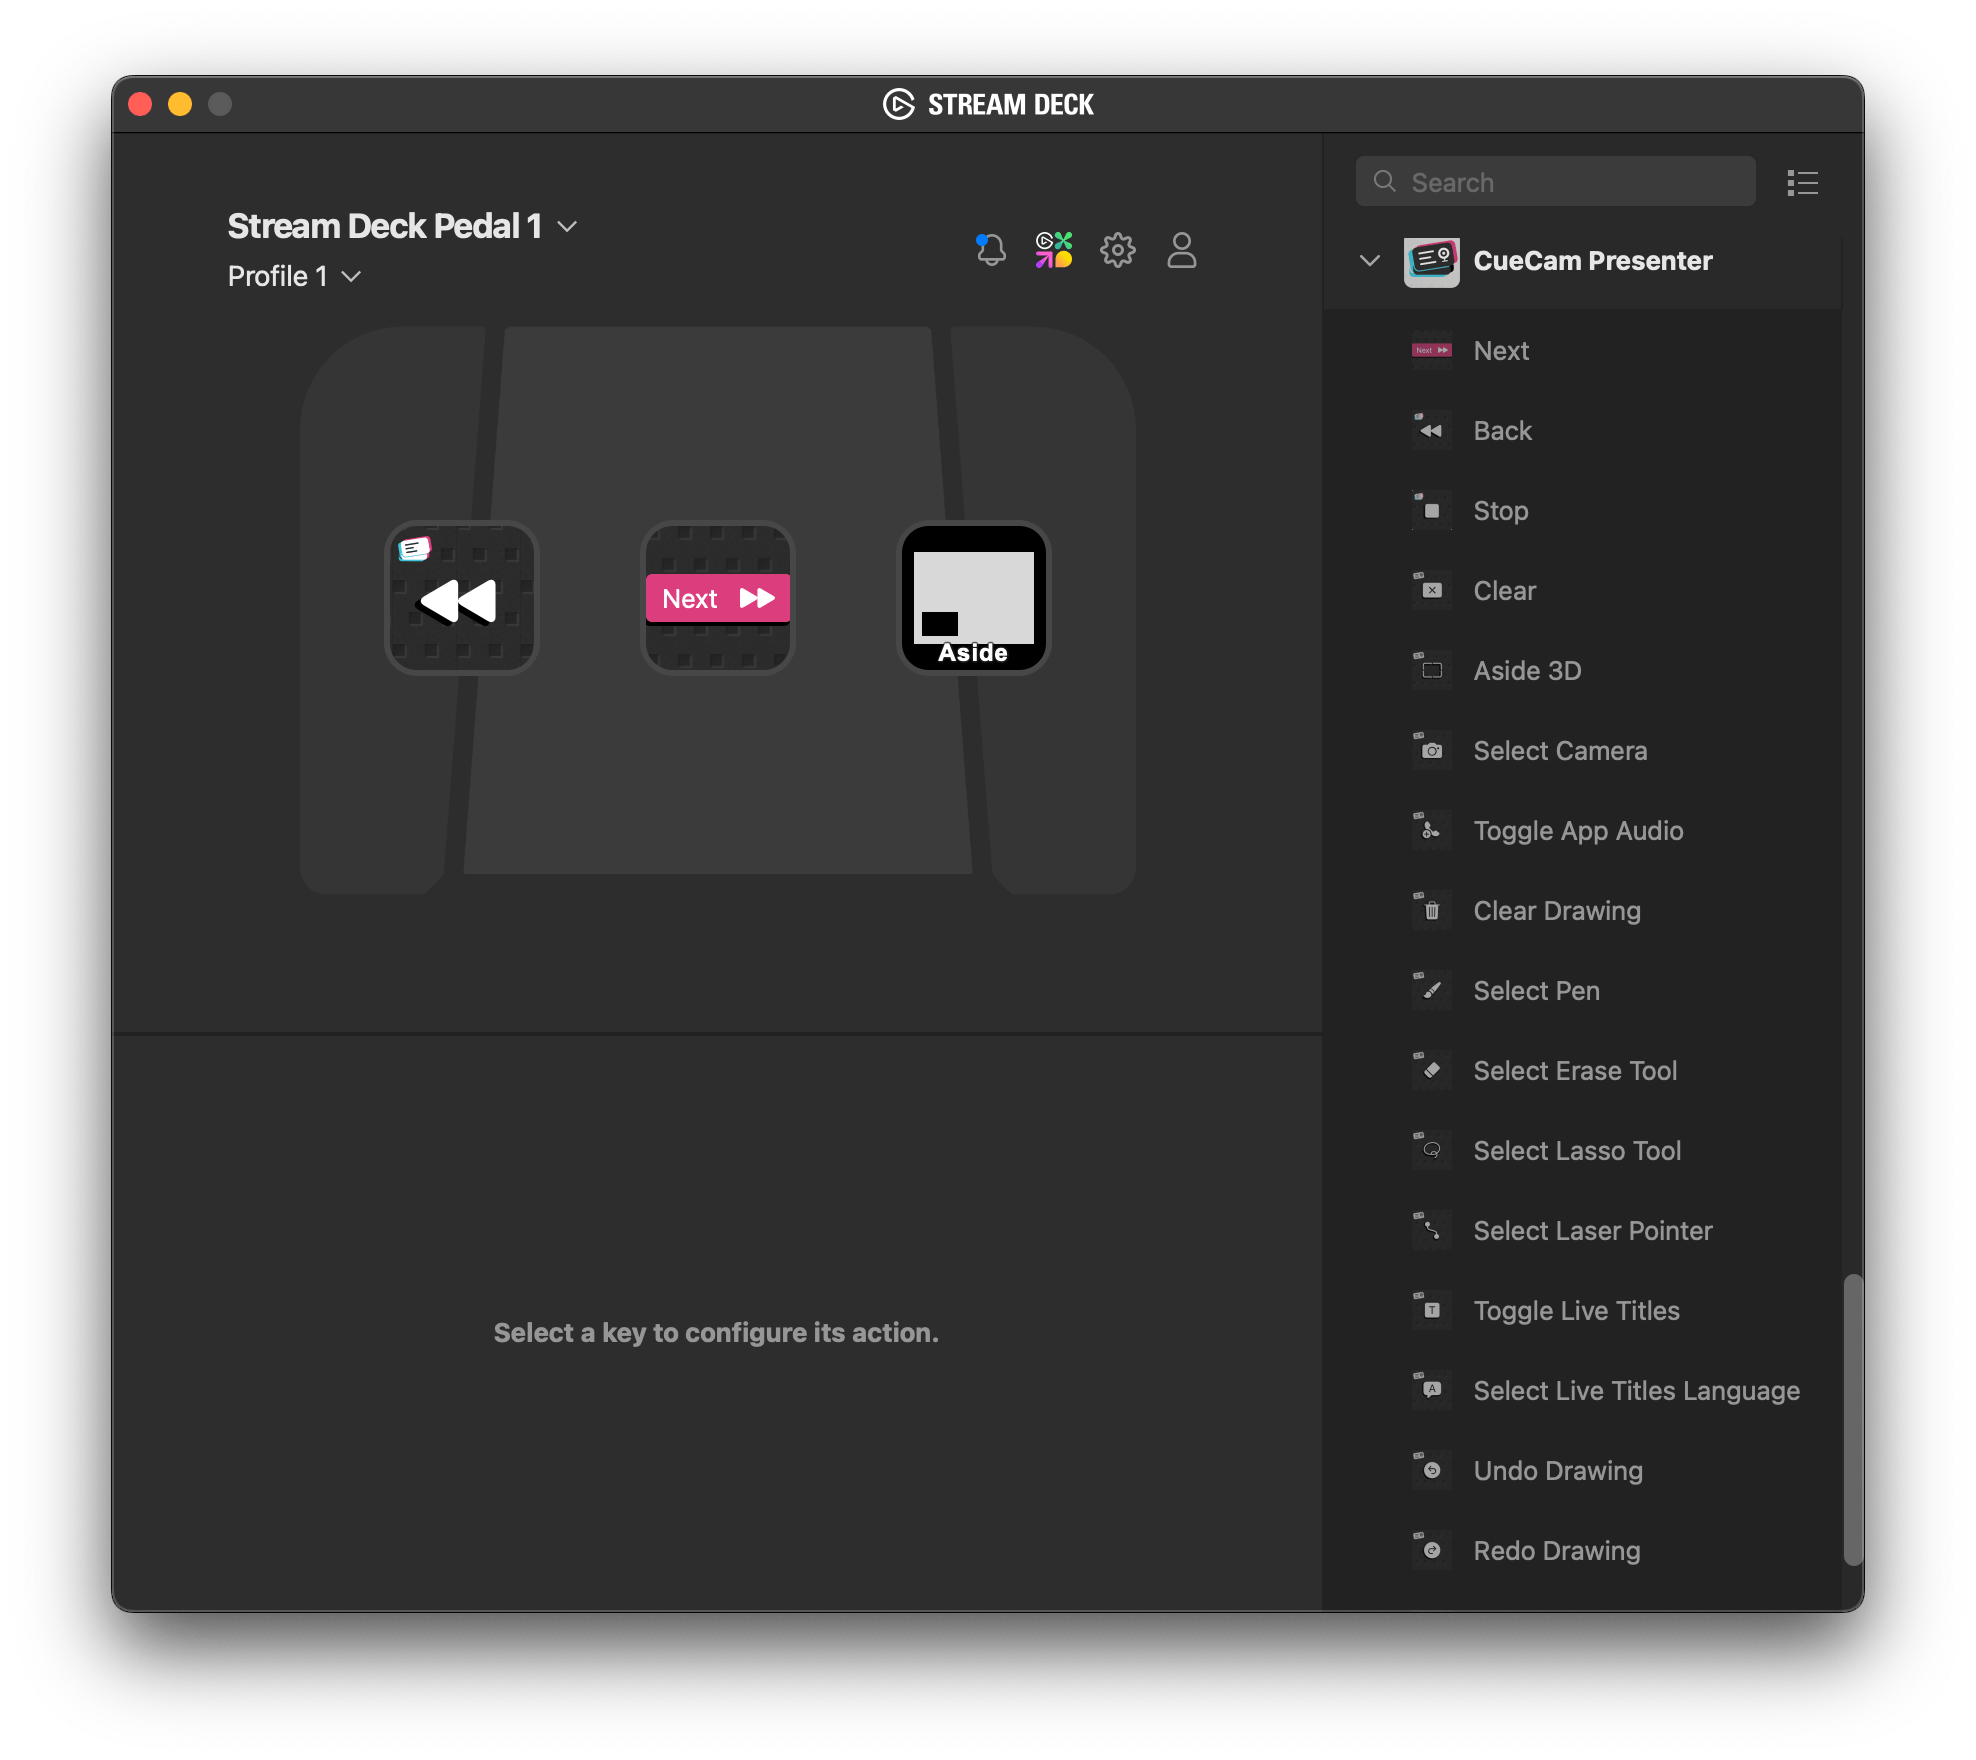Select the Select Camera label
The width and height of the screenshot is (1976, 1760).
point(1560,751)
